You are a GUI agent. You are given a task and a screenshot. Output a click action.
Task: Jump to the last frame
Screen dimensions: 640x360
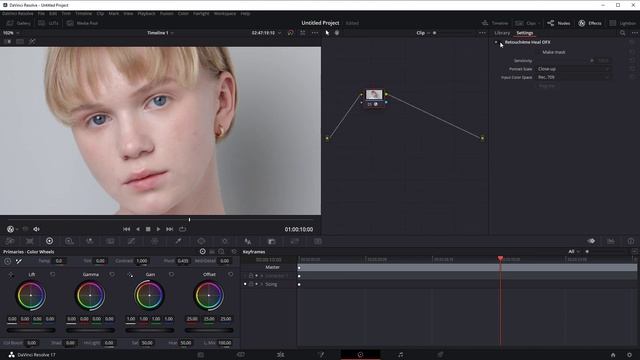point(169,229)
